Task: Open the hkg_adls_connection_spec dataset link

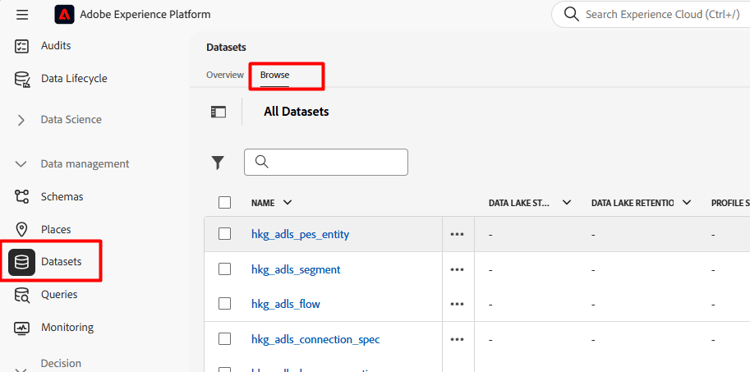Action: tap(316, 339)
